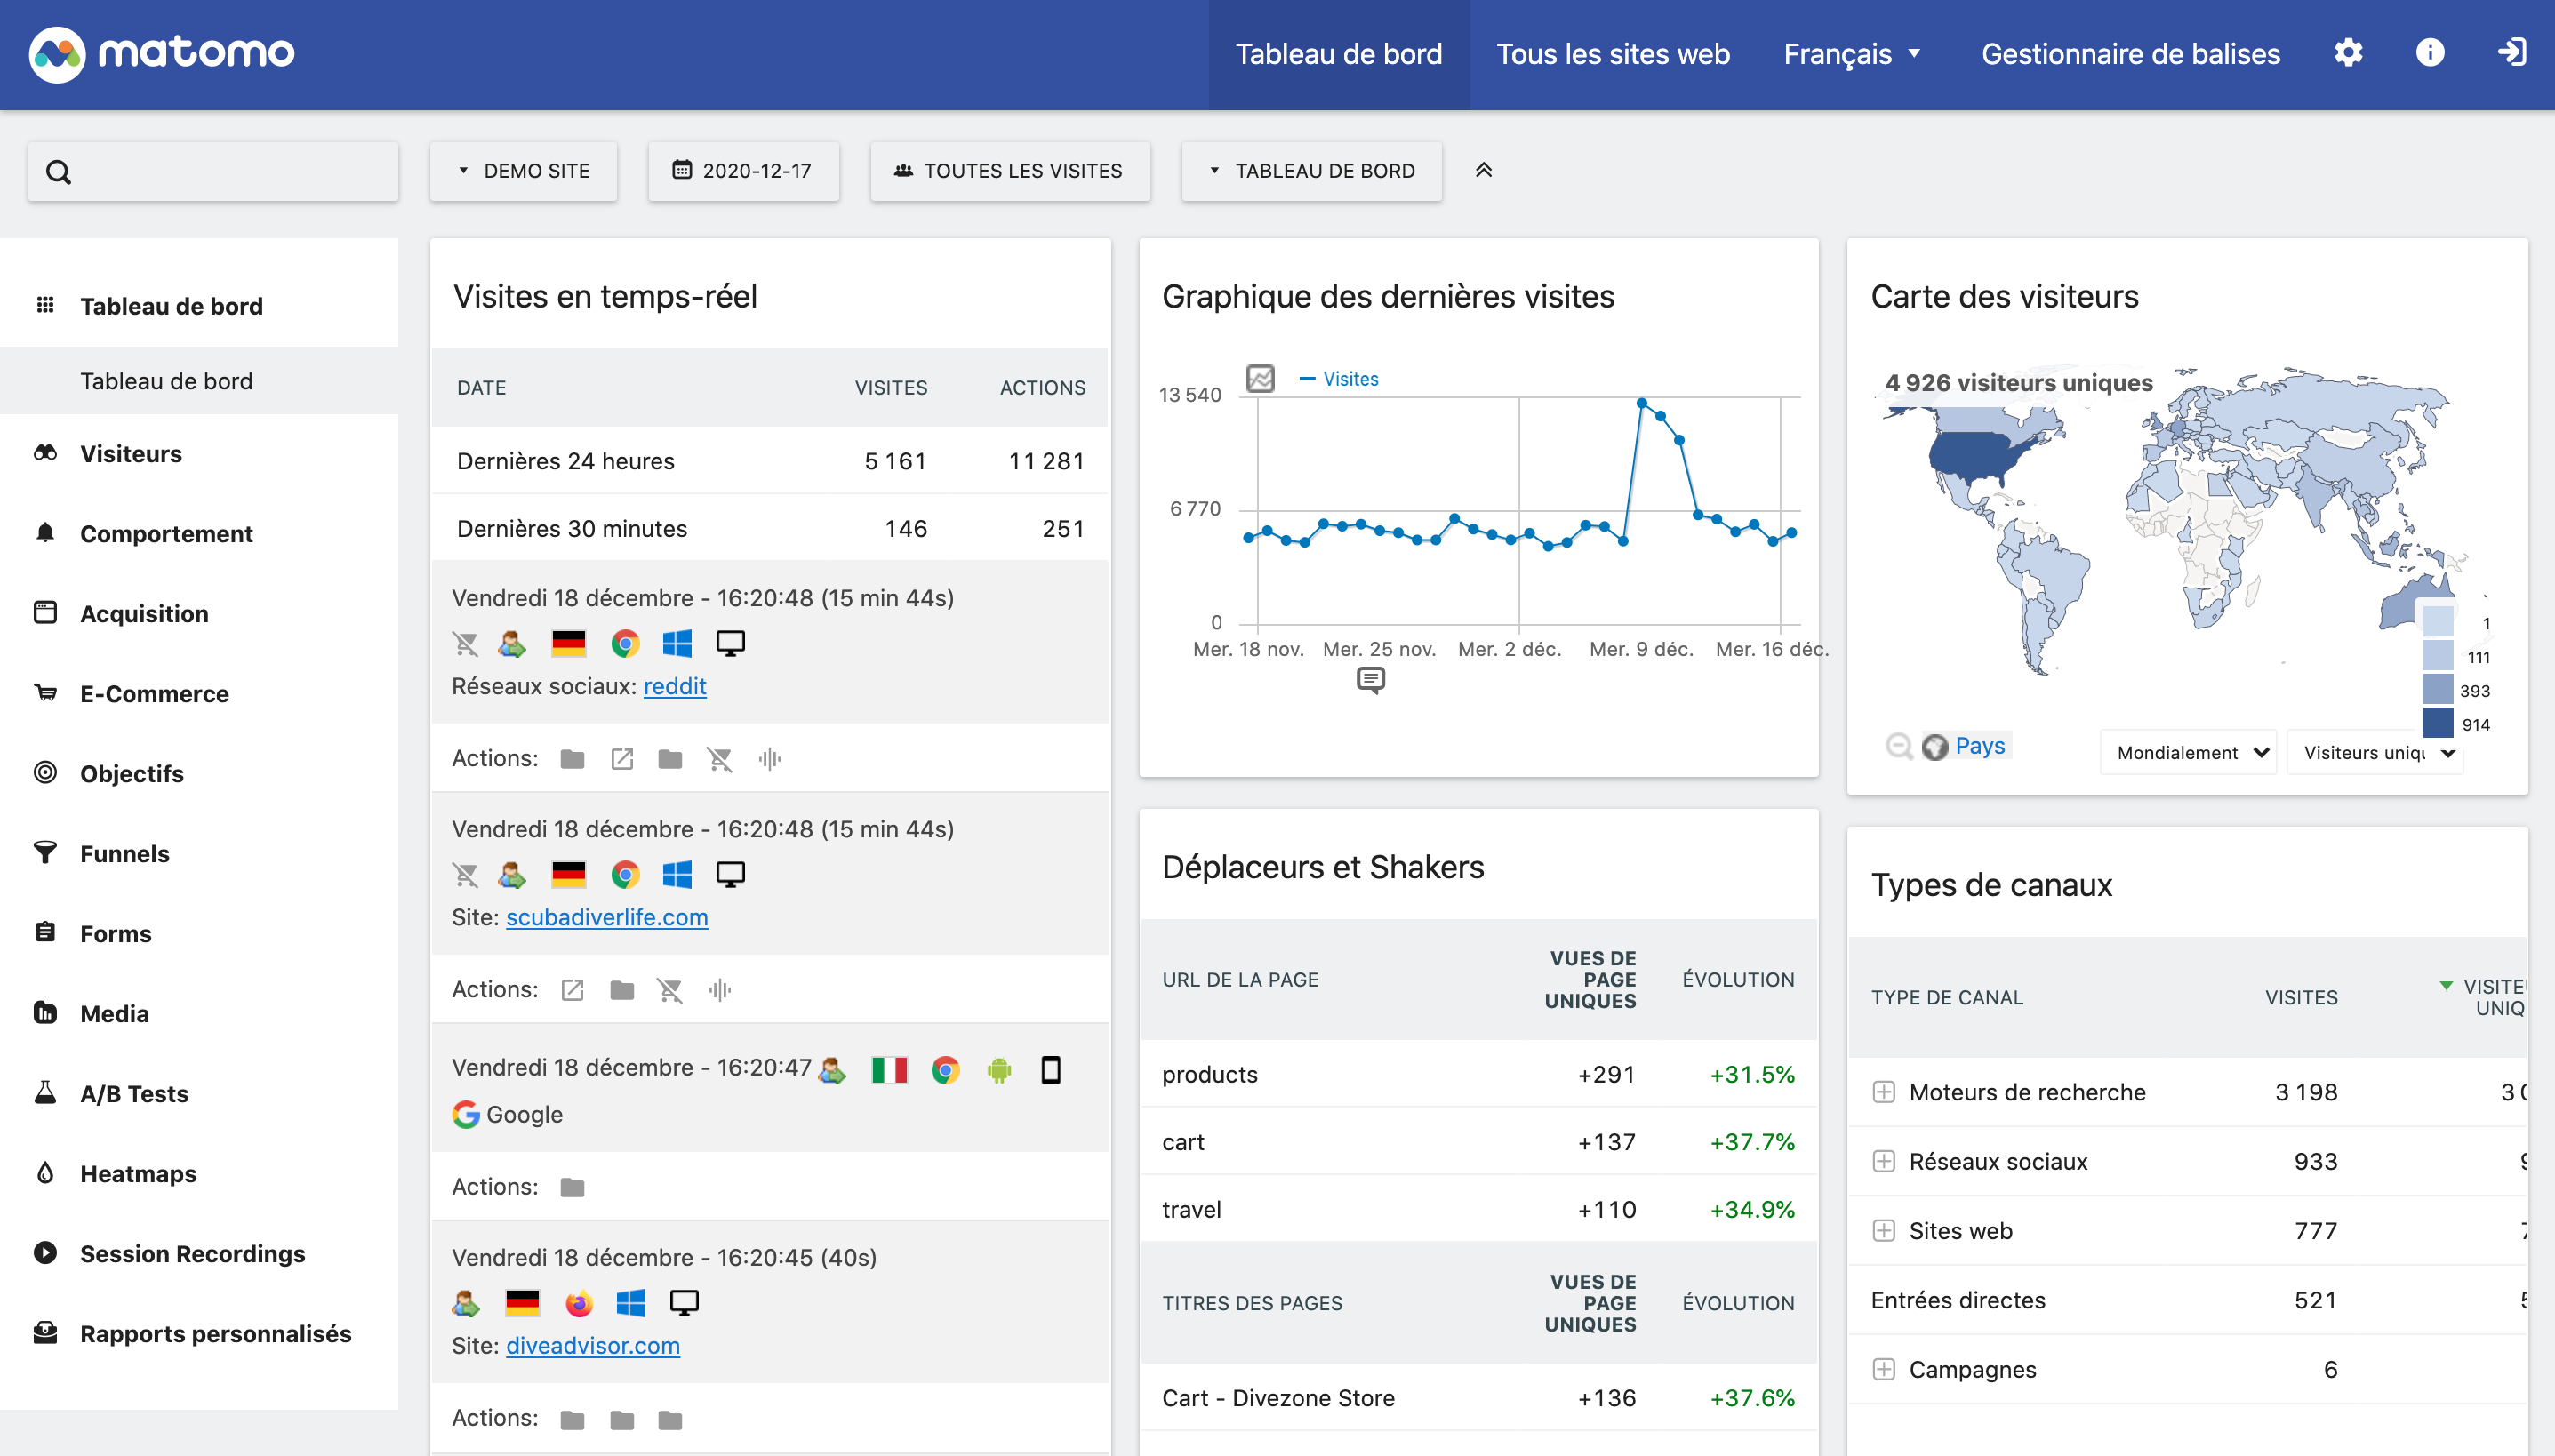Viewport: 2555px width, 1456px height.
Task: Open the scubadiverlife.com site link
Action: click(x=607, y=917)
